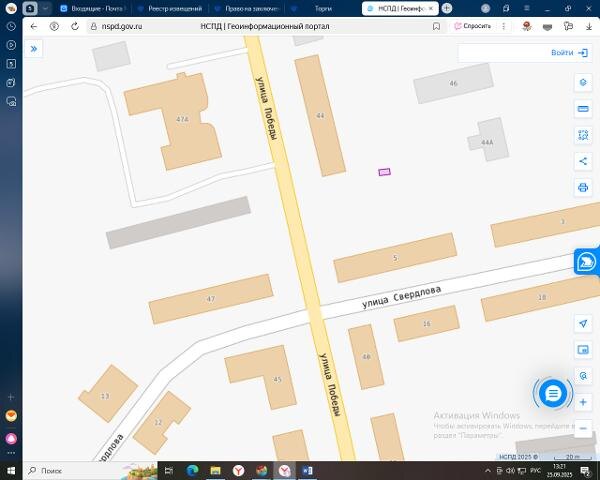Open the map layers panel icon
The width and height of the screenshot is (600, 480).
coord(583,82)
